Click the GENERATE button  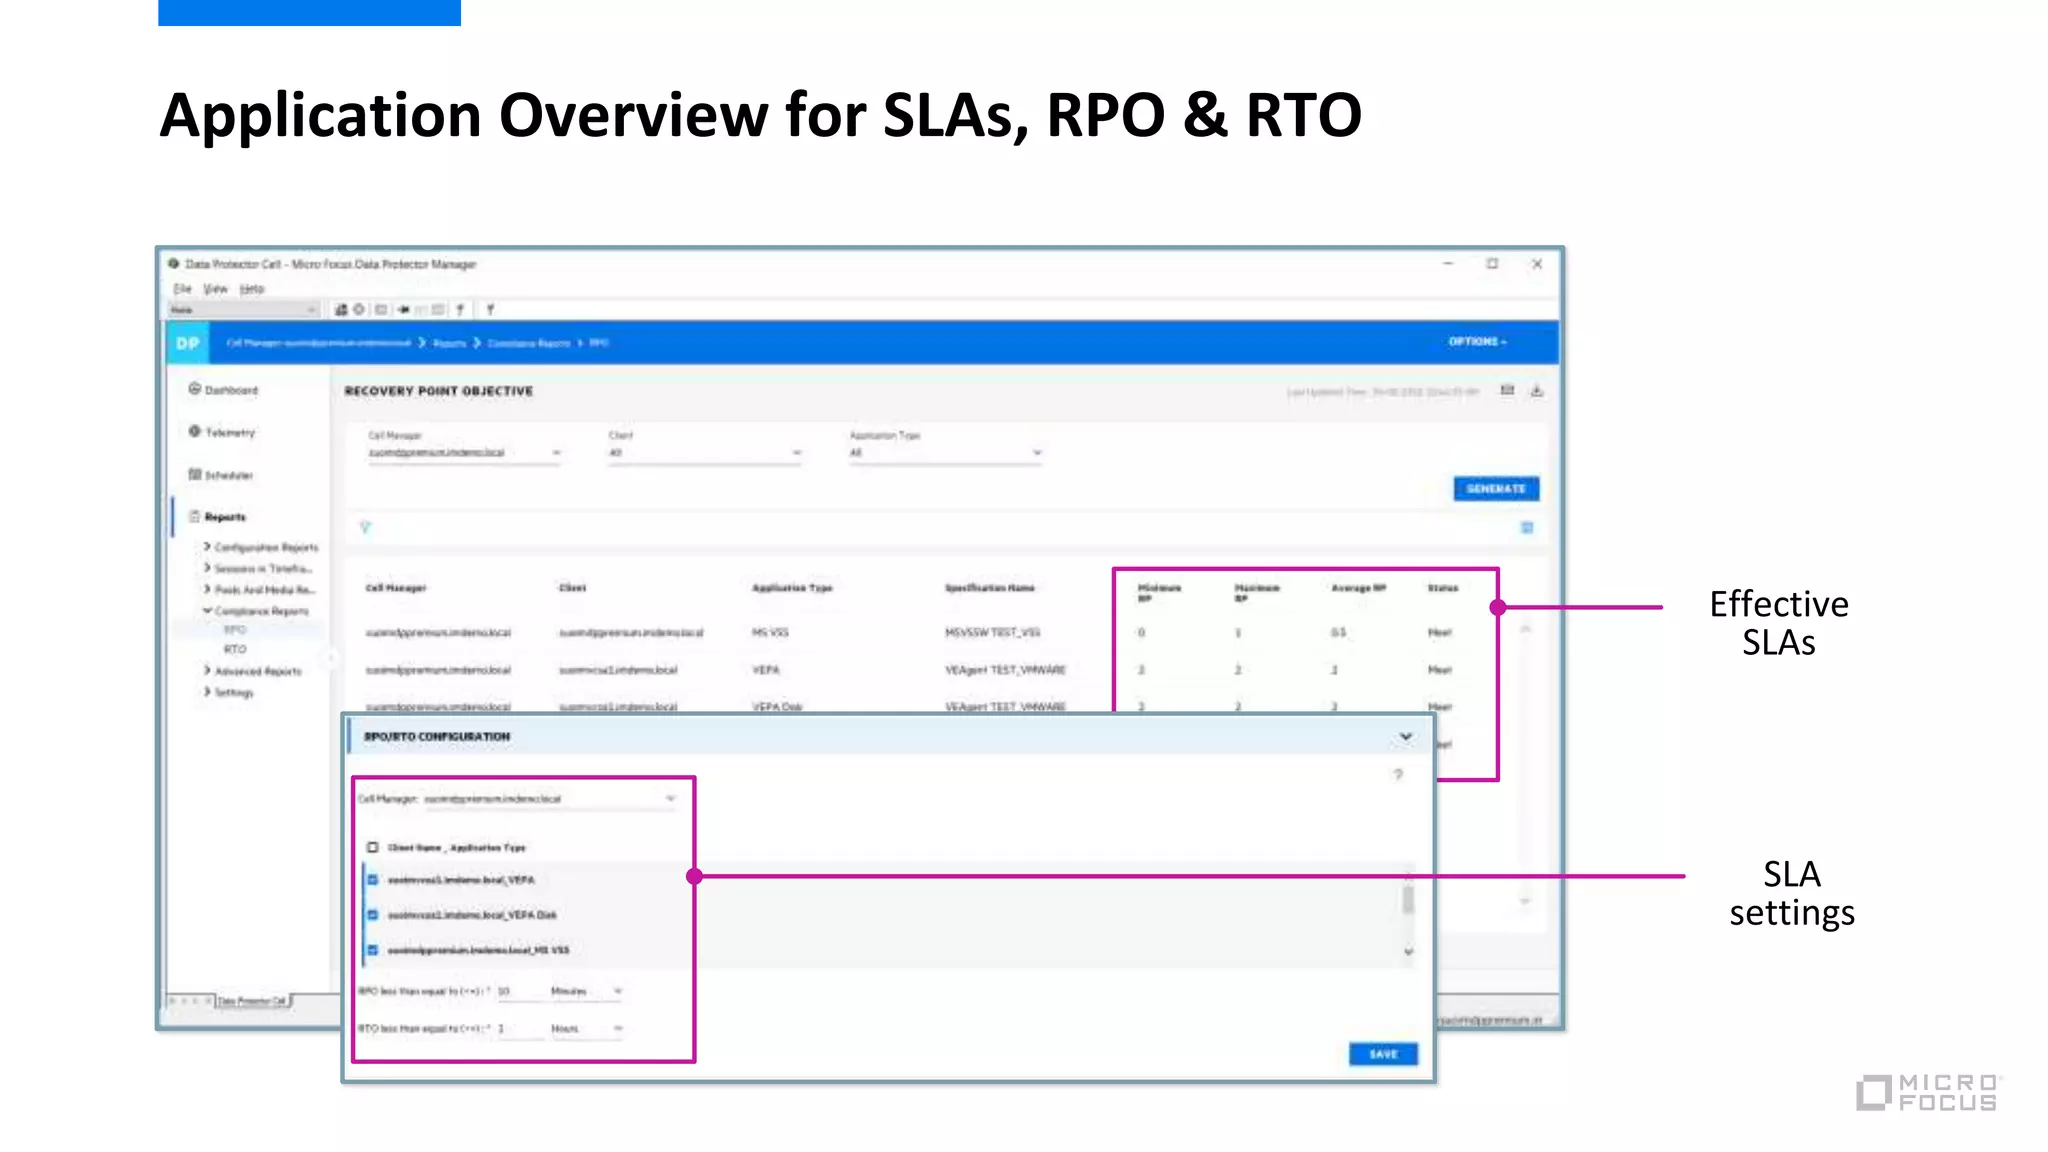coord(1496,489)
